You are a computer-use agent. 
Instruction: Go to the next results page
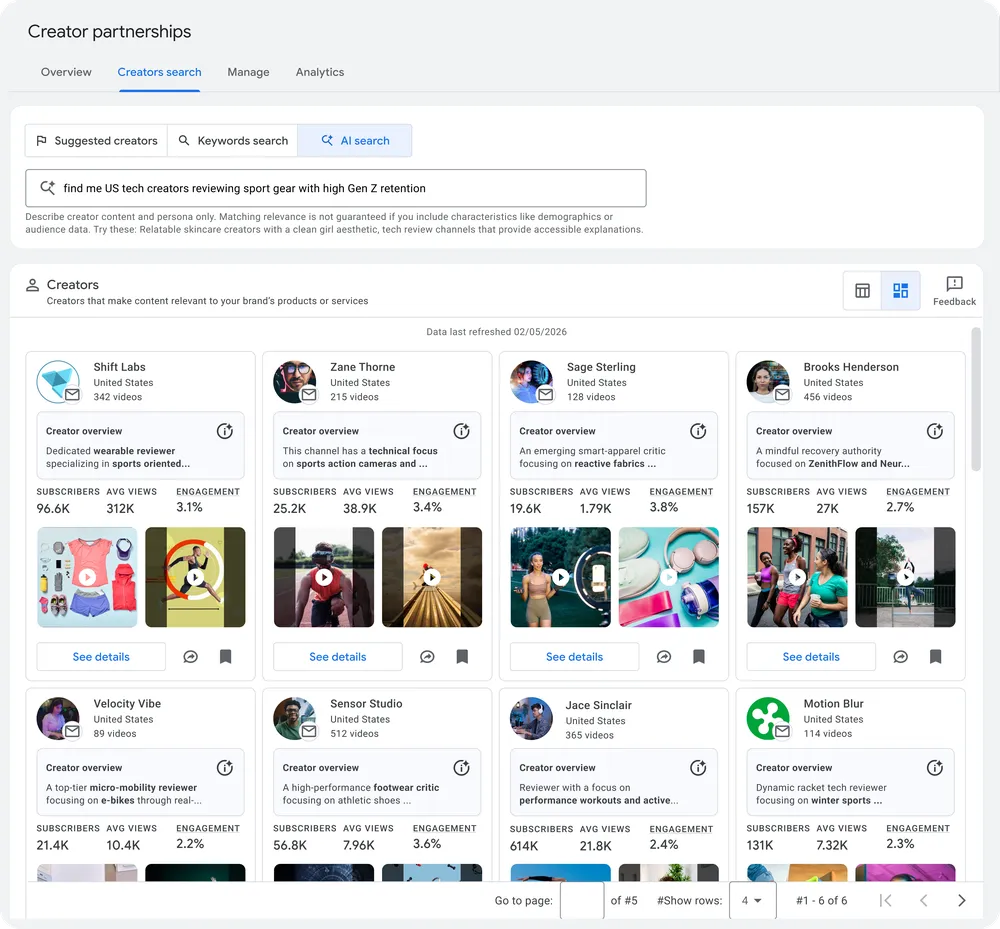pyautogui.click(x=962, y=900)
